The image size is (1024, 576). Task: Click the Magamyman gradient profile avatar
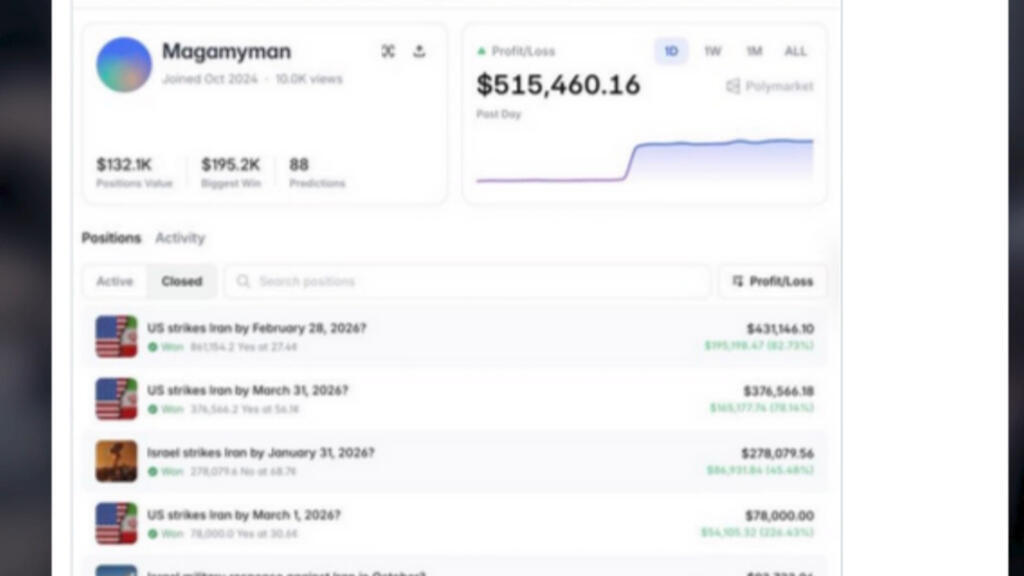tap(124, 65)
